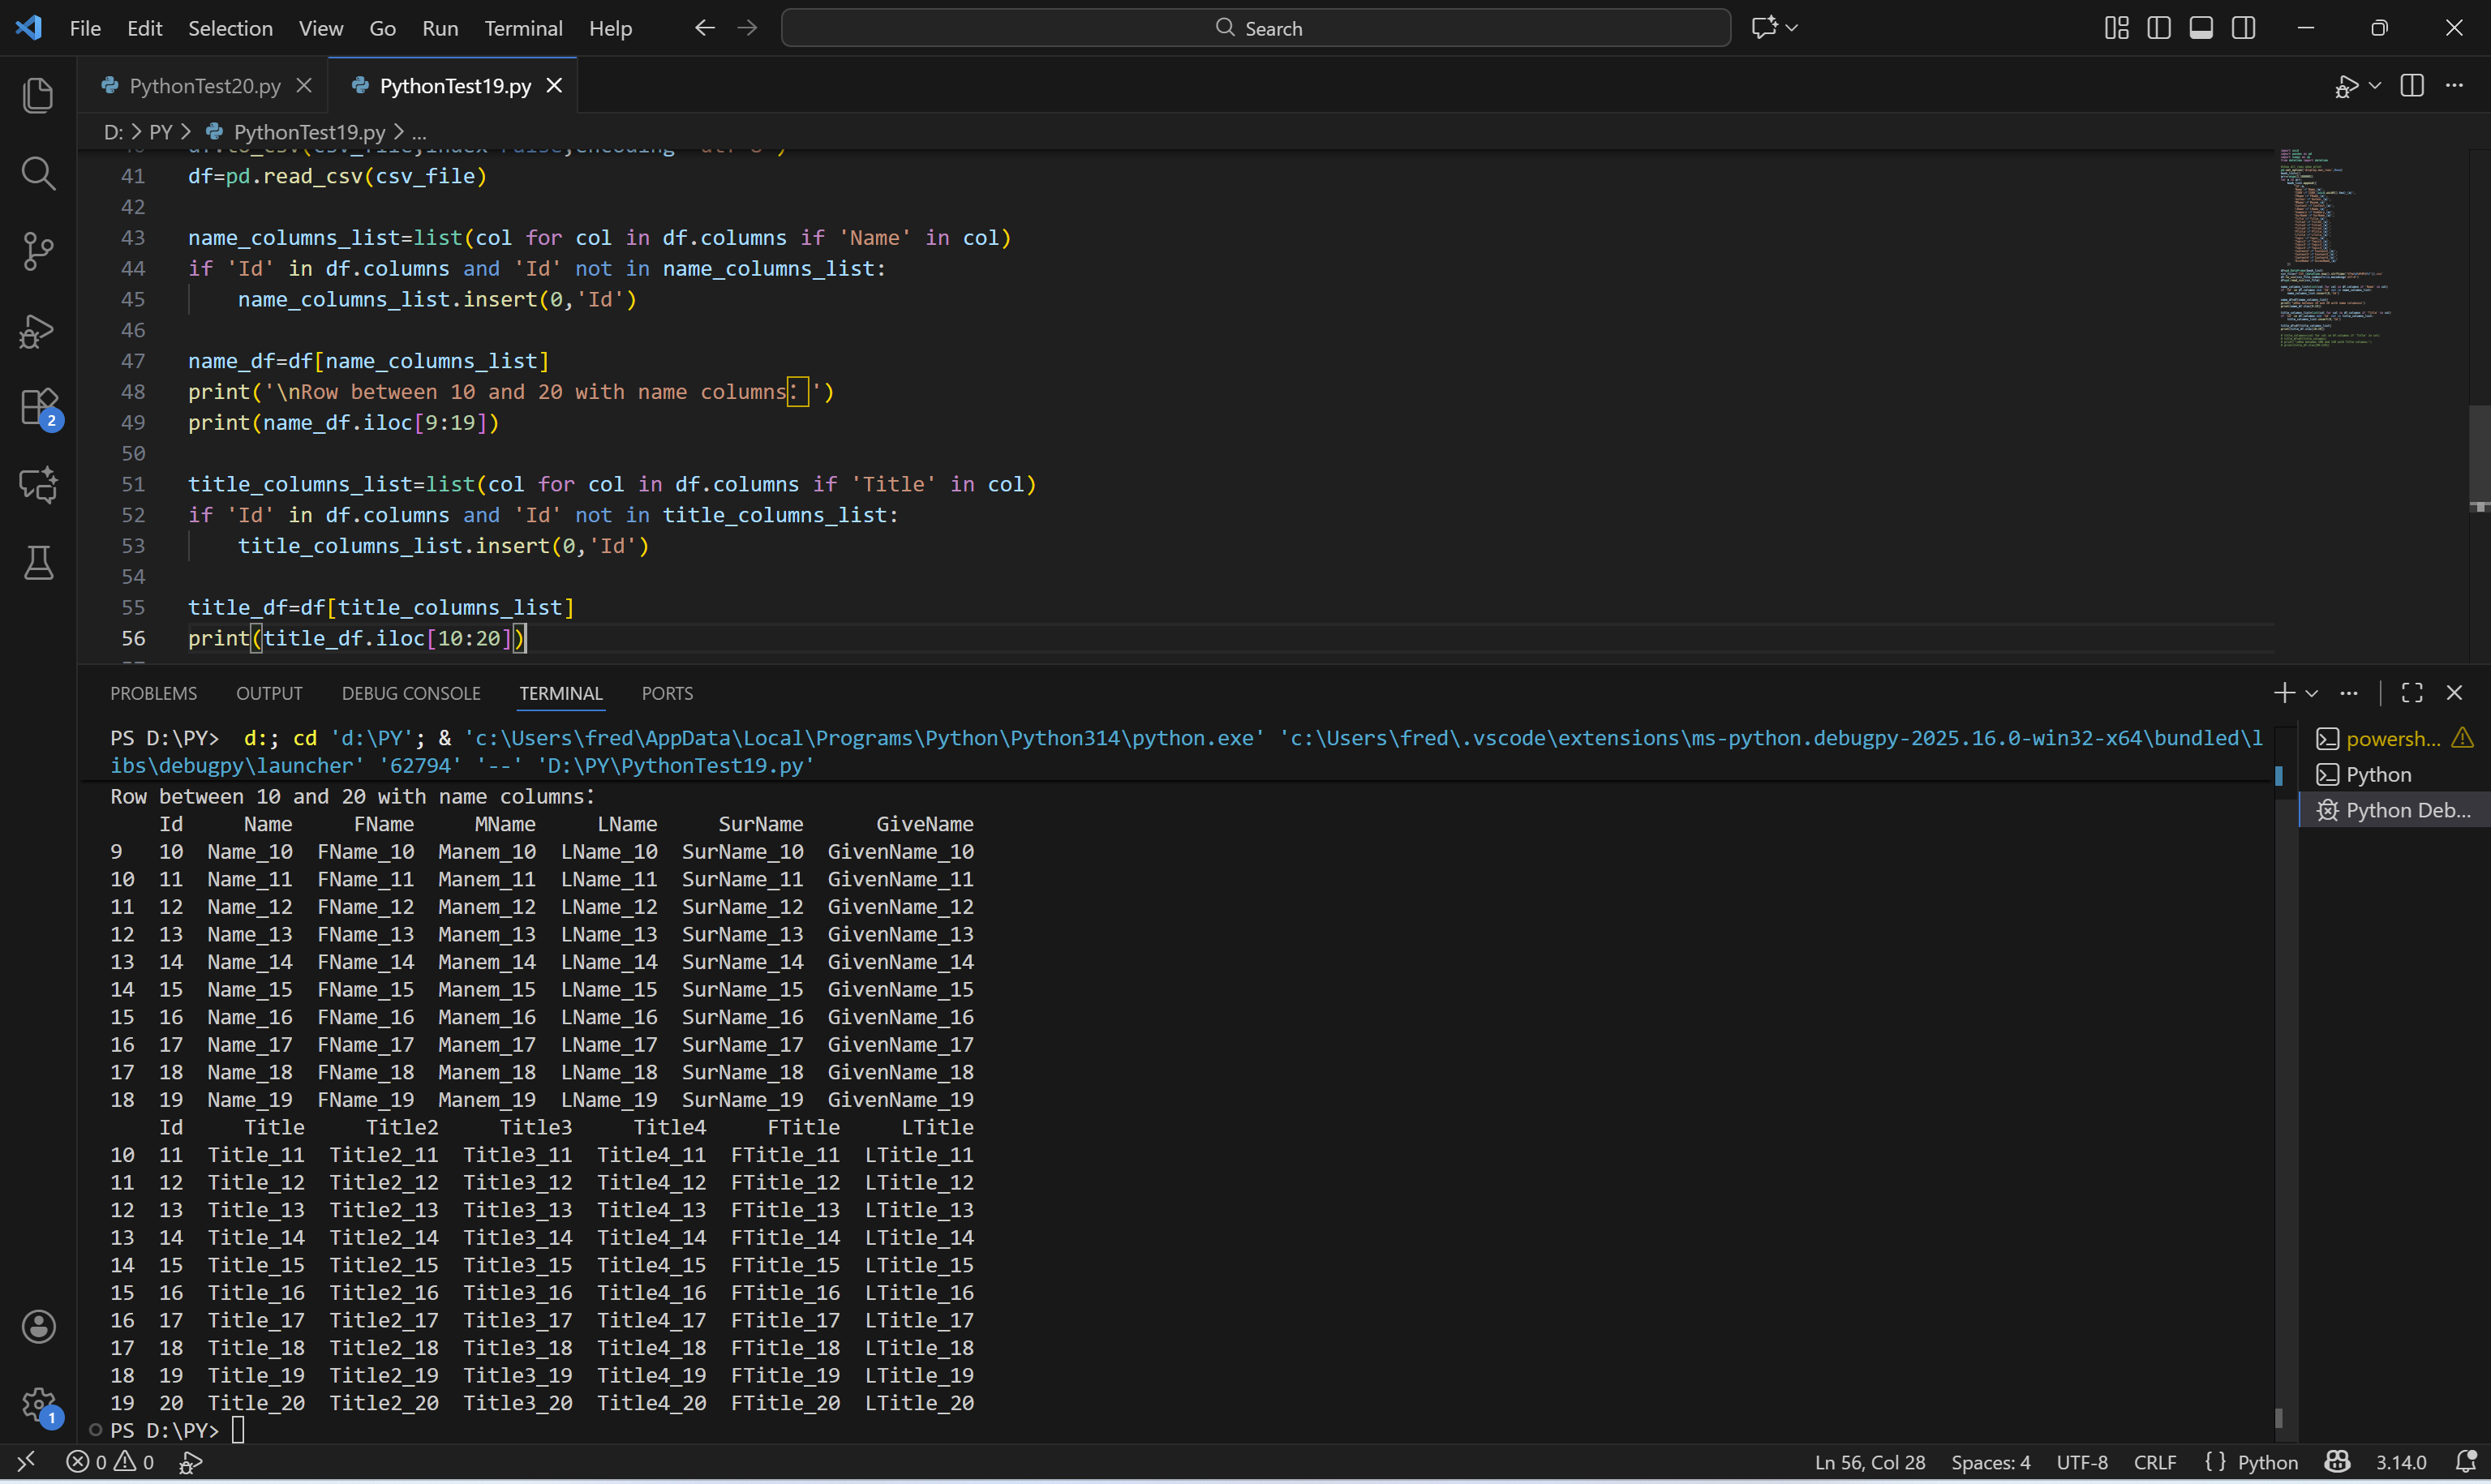The width and height of the screenshot is (2491, 1484).
Task: Open the Search view in activity bar
Action: point(38,174)
